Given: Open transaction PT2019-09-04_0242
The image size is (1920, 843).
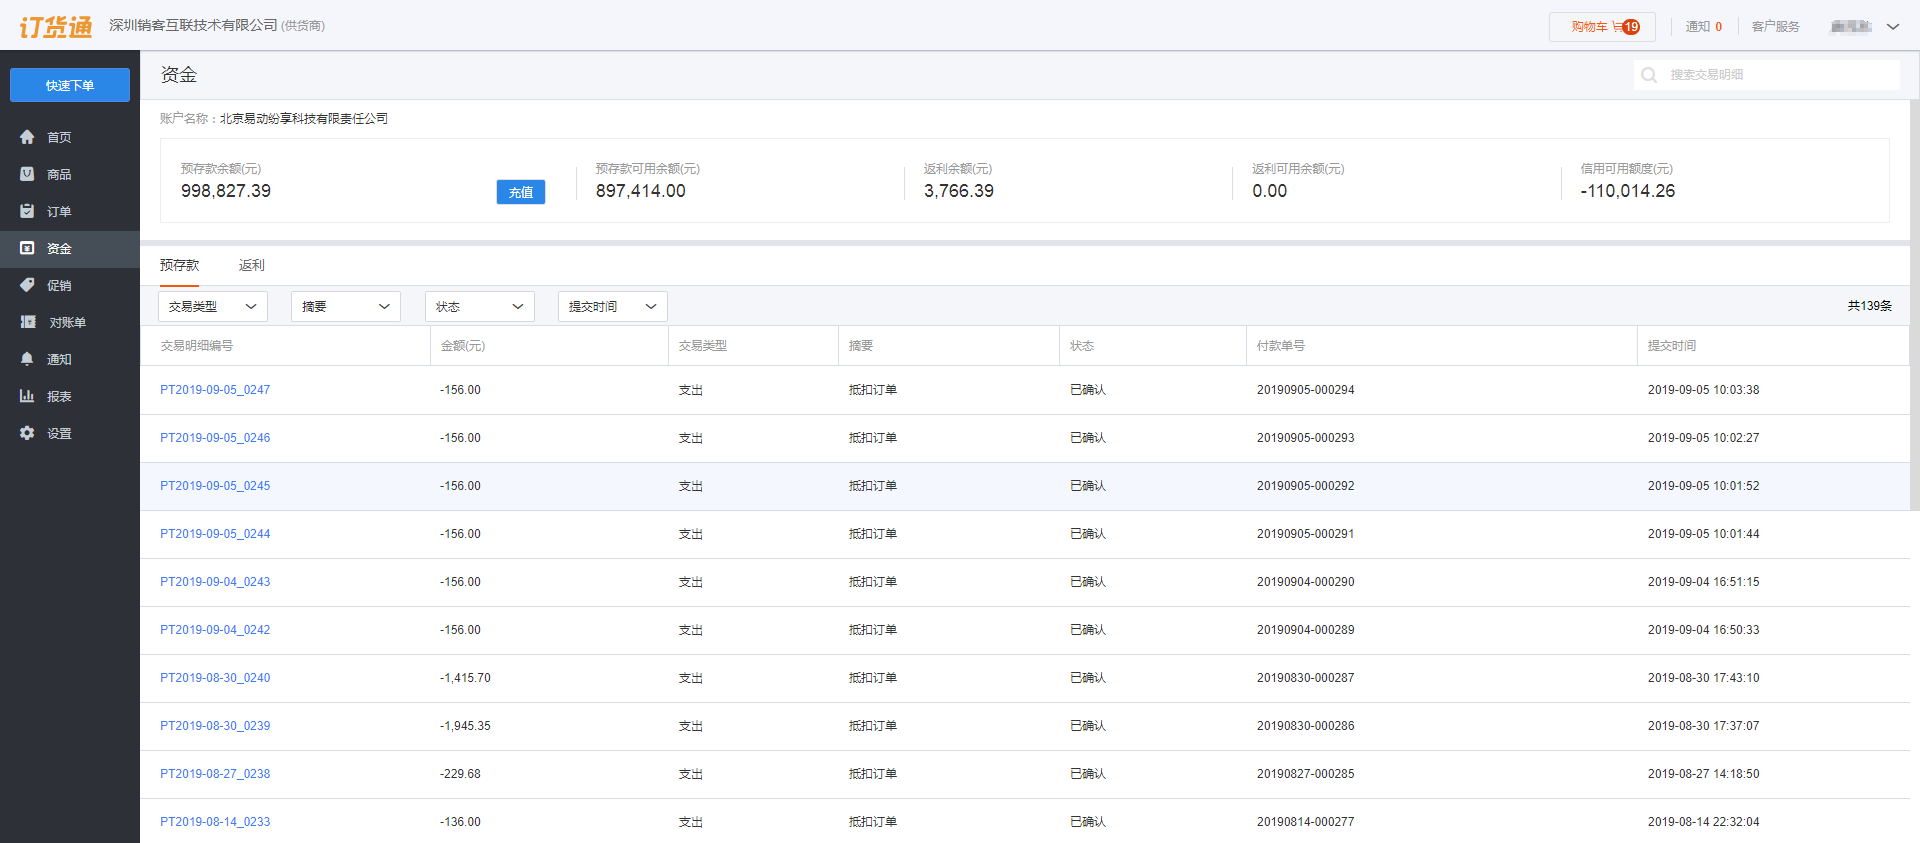Looking at the screenshot, I should pos(215,630).
